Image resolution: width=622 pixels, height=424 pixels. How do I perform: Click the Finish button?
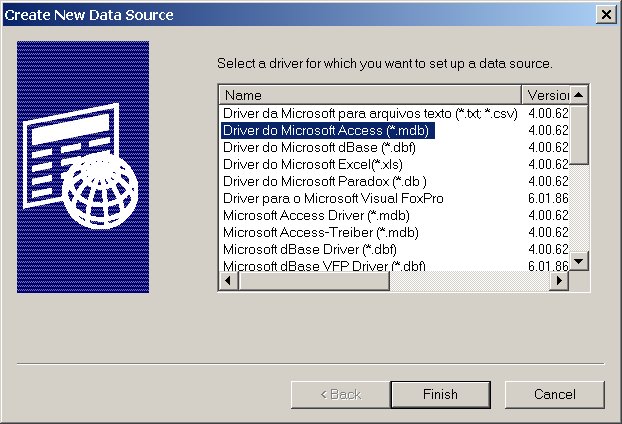(x=440, y=394)
